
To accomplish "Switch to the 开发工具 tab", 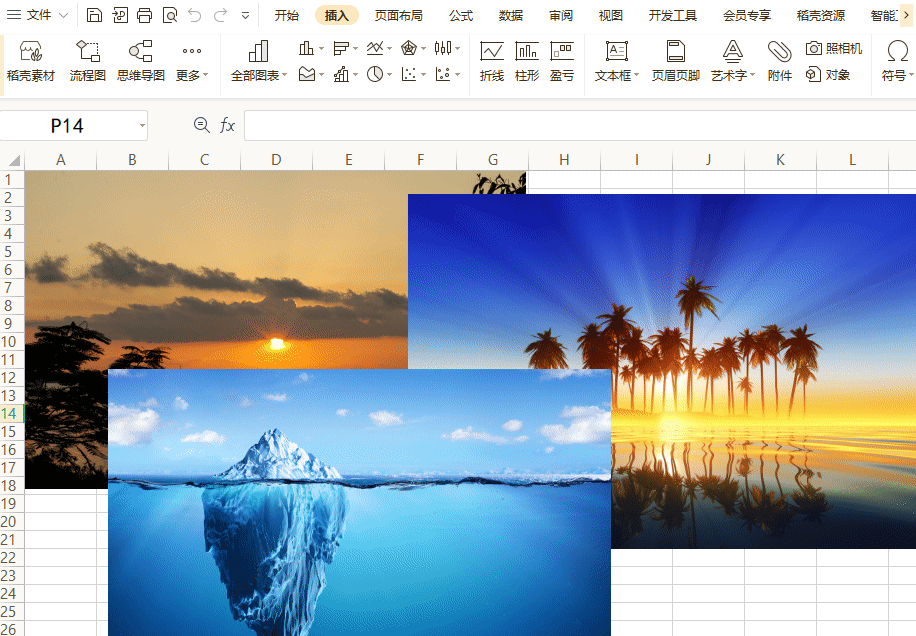I will [x=673, y=16].
